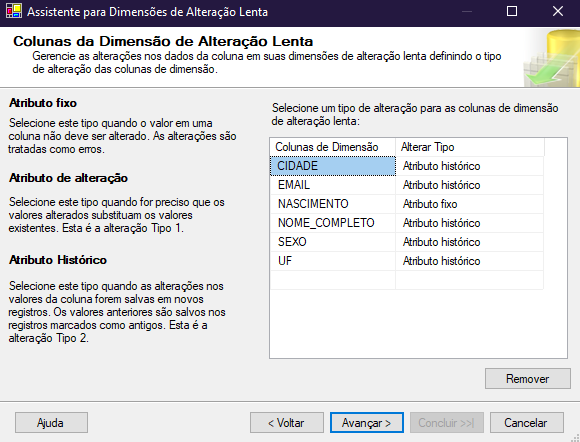Close the wizard window

tap(558, 11)
